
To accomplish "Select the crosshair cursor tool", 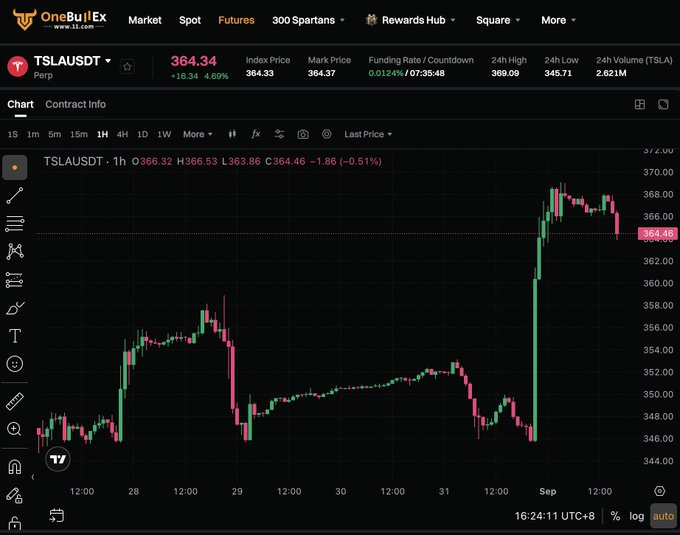I will 15,167.
